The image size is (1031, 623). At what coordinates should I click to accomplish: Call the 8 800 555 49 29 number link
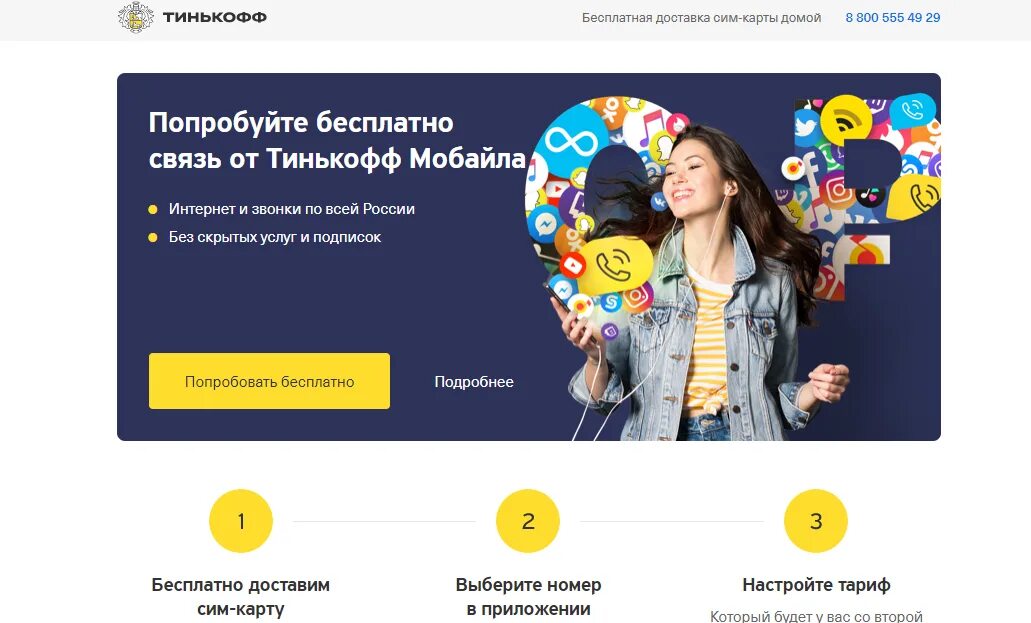point(892,18)
